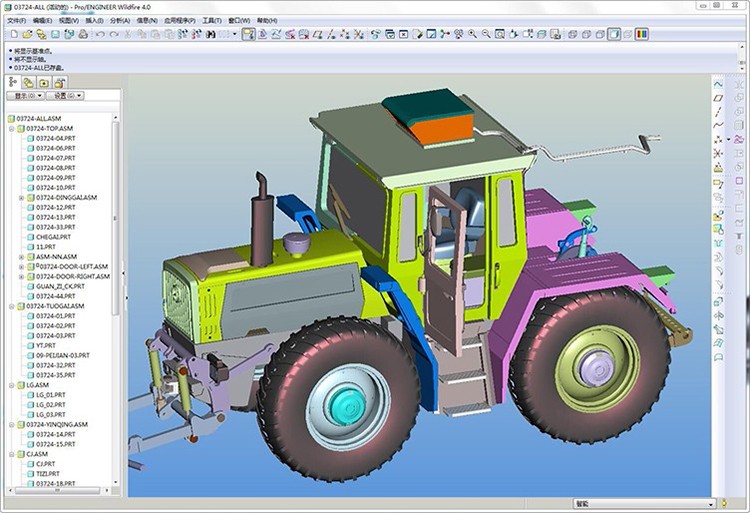Viewport: 750px width, 513px height.
Task: Click the binoculars Find icon
Action: (x=211, y=34)
